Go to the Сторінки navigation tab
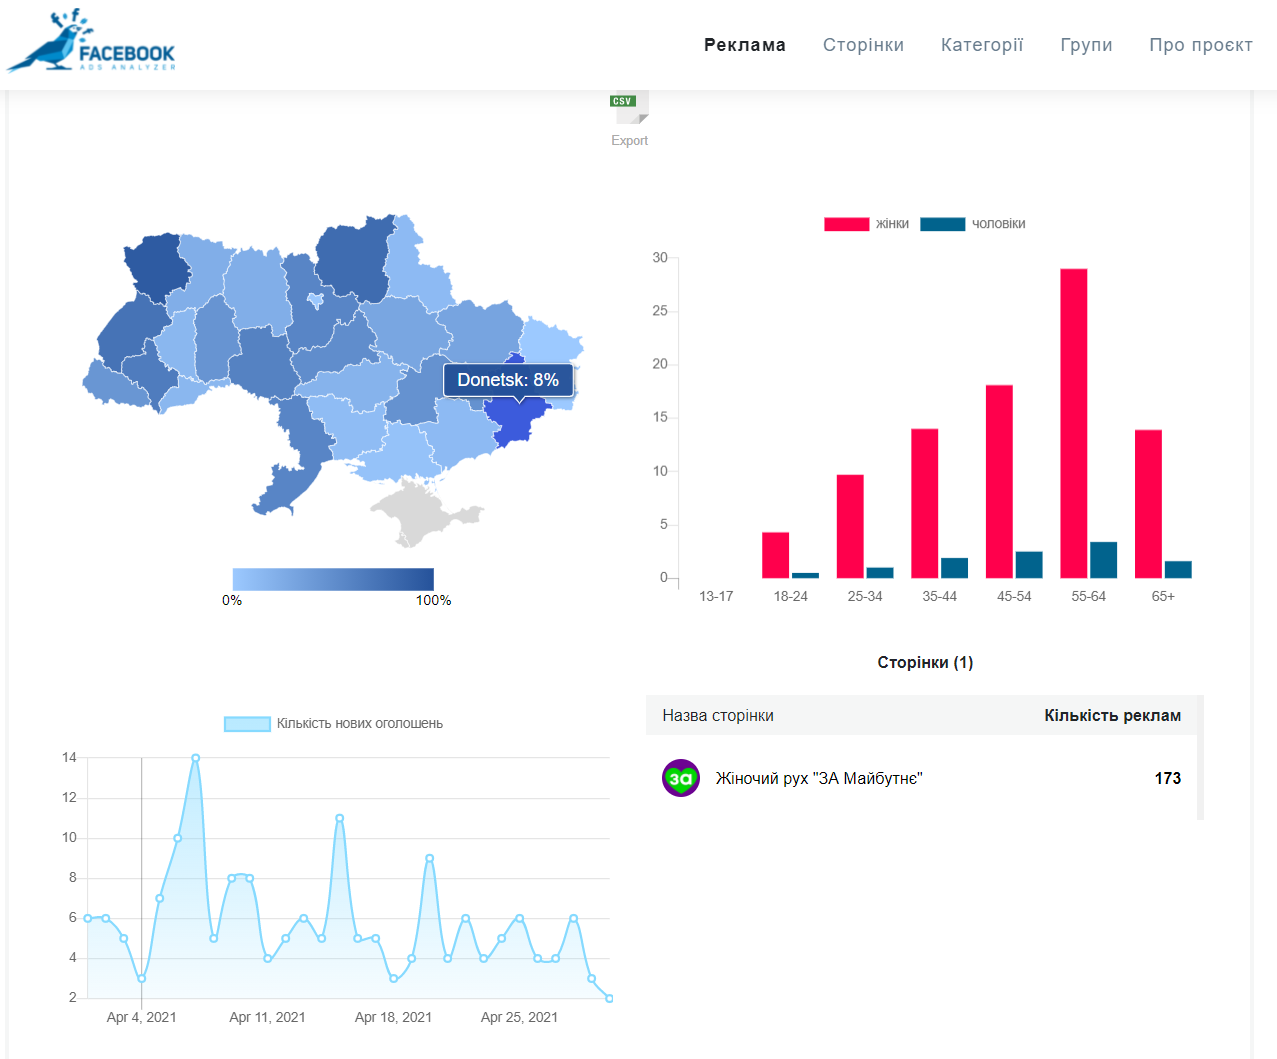Screen dimensions: 1277x1059 [x=863, y=45]
